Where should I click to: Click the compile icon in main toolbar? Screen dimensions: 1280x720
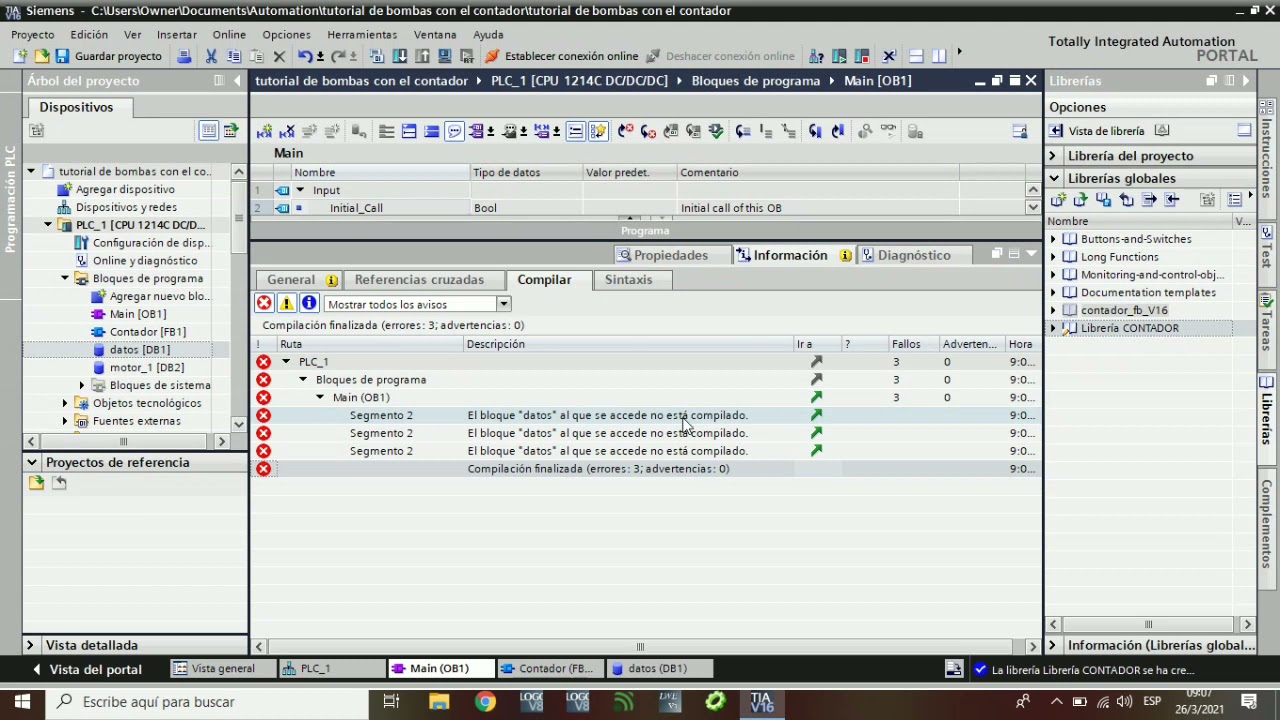tap(378, 56)
